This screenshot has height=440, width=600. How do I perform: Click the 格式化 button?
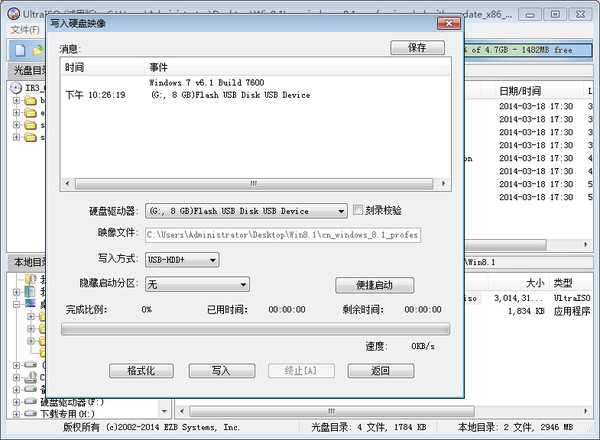141,370
